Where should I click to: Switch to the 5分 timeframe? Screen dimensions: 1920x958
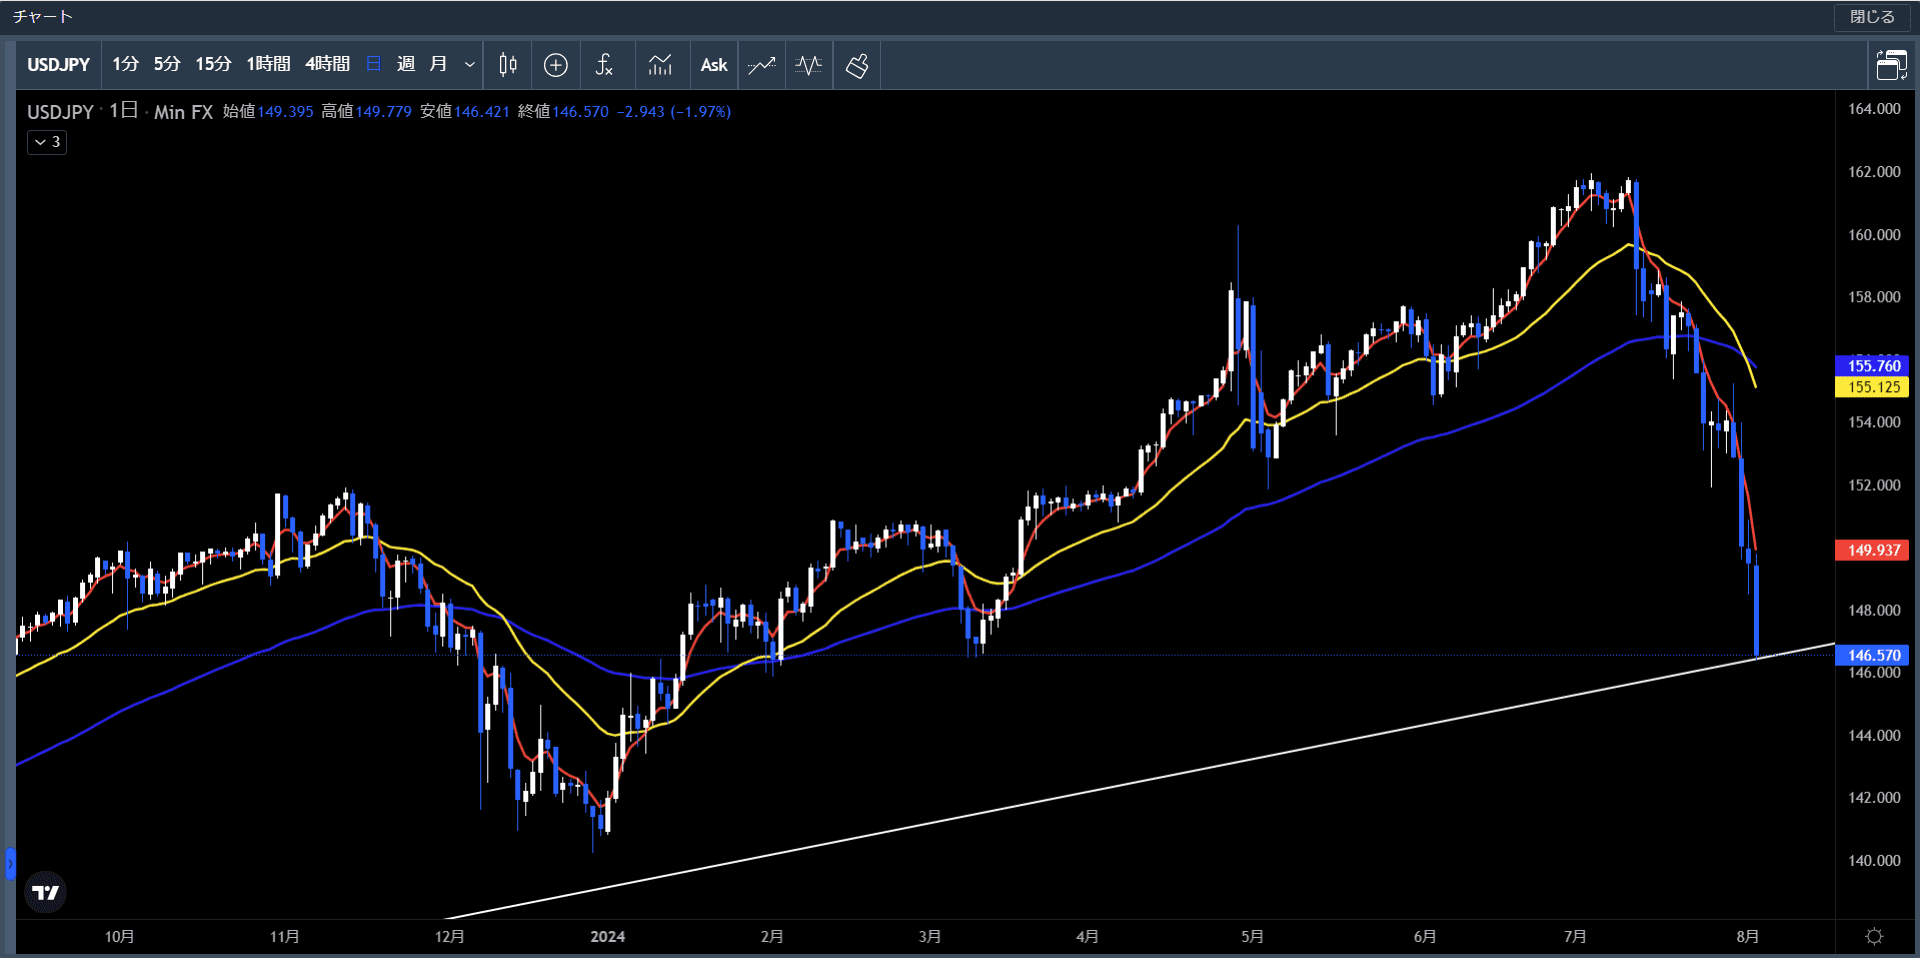tap(167, 65)
